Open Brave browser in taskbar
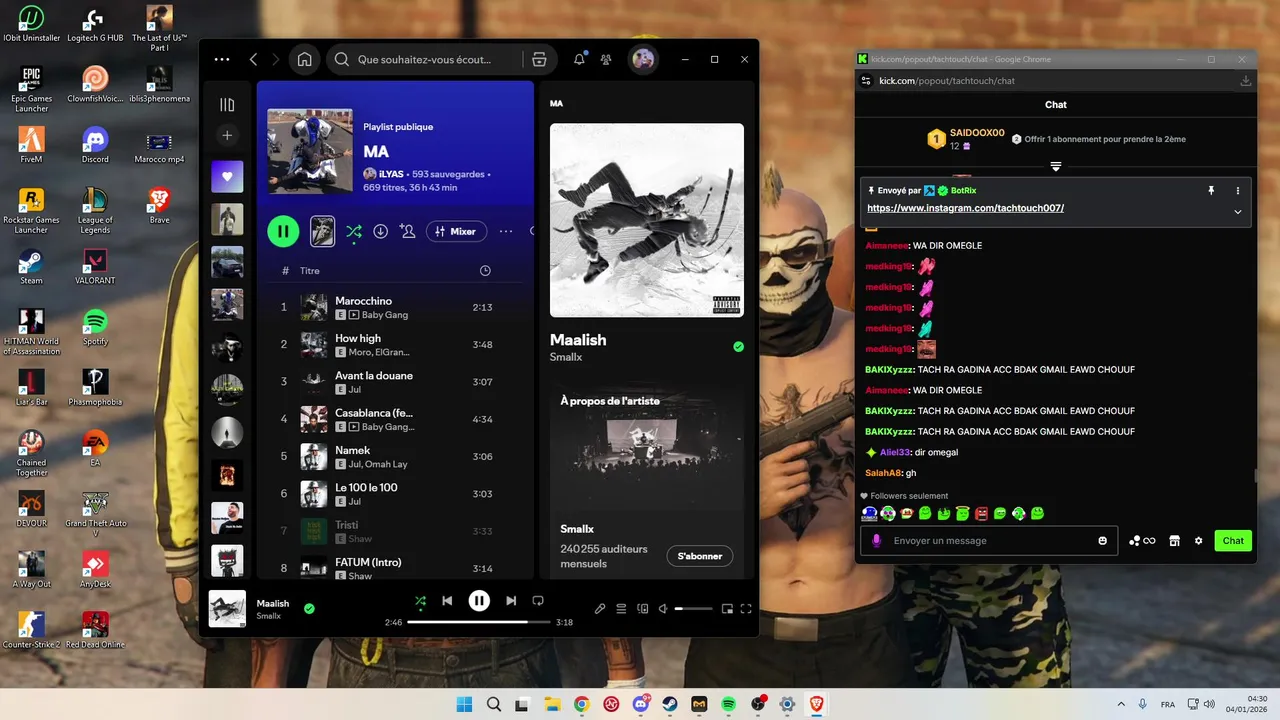This screenshot has width=1280, height=720. pos(816,705)
